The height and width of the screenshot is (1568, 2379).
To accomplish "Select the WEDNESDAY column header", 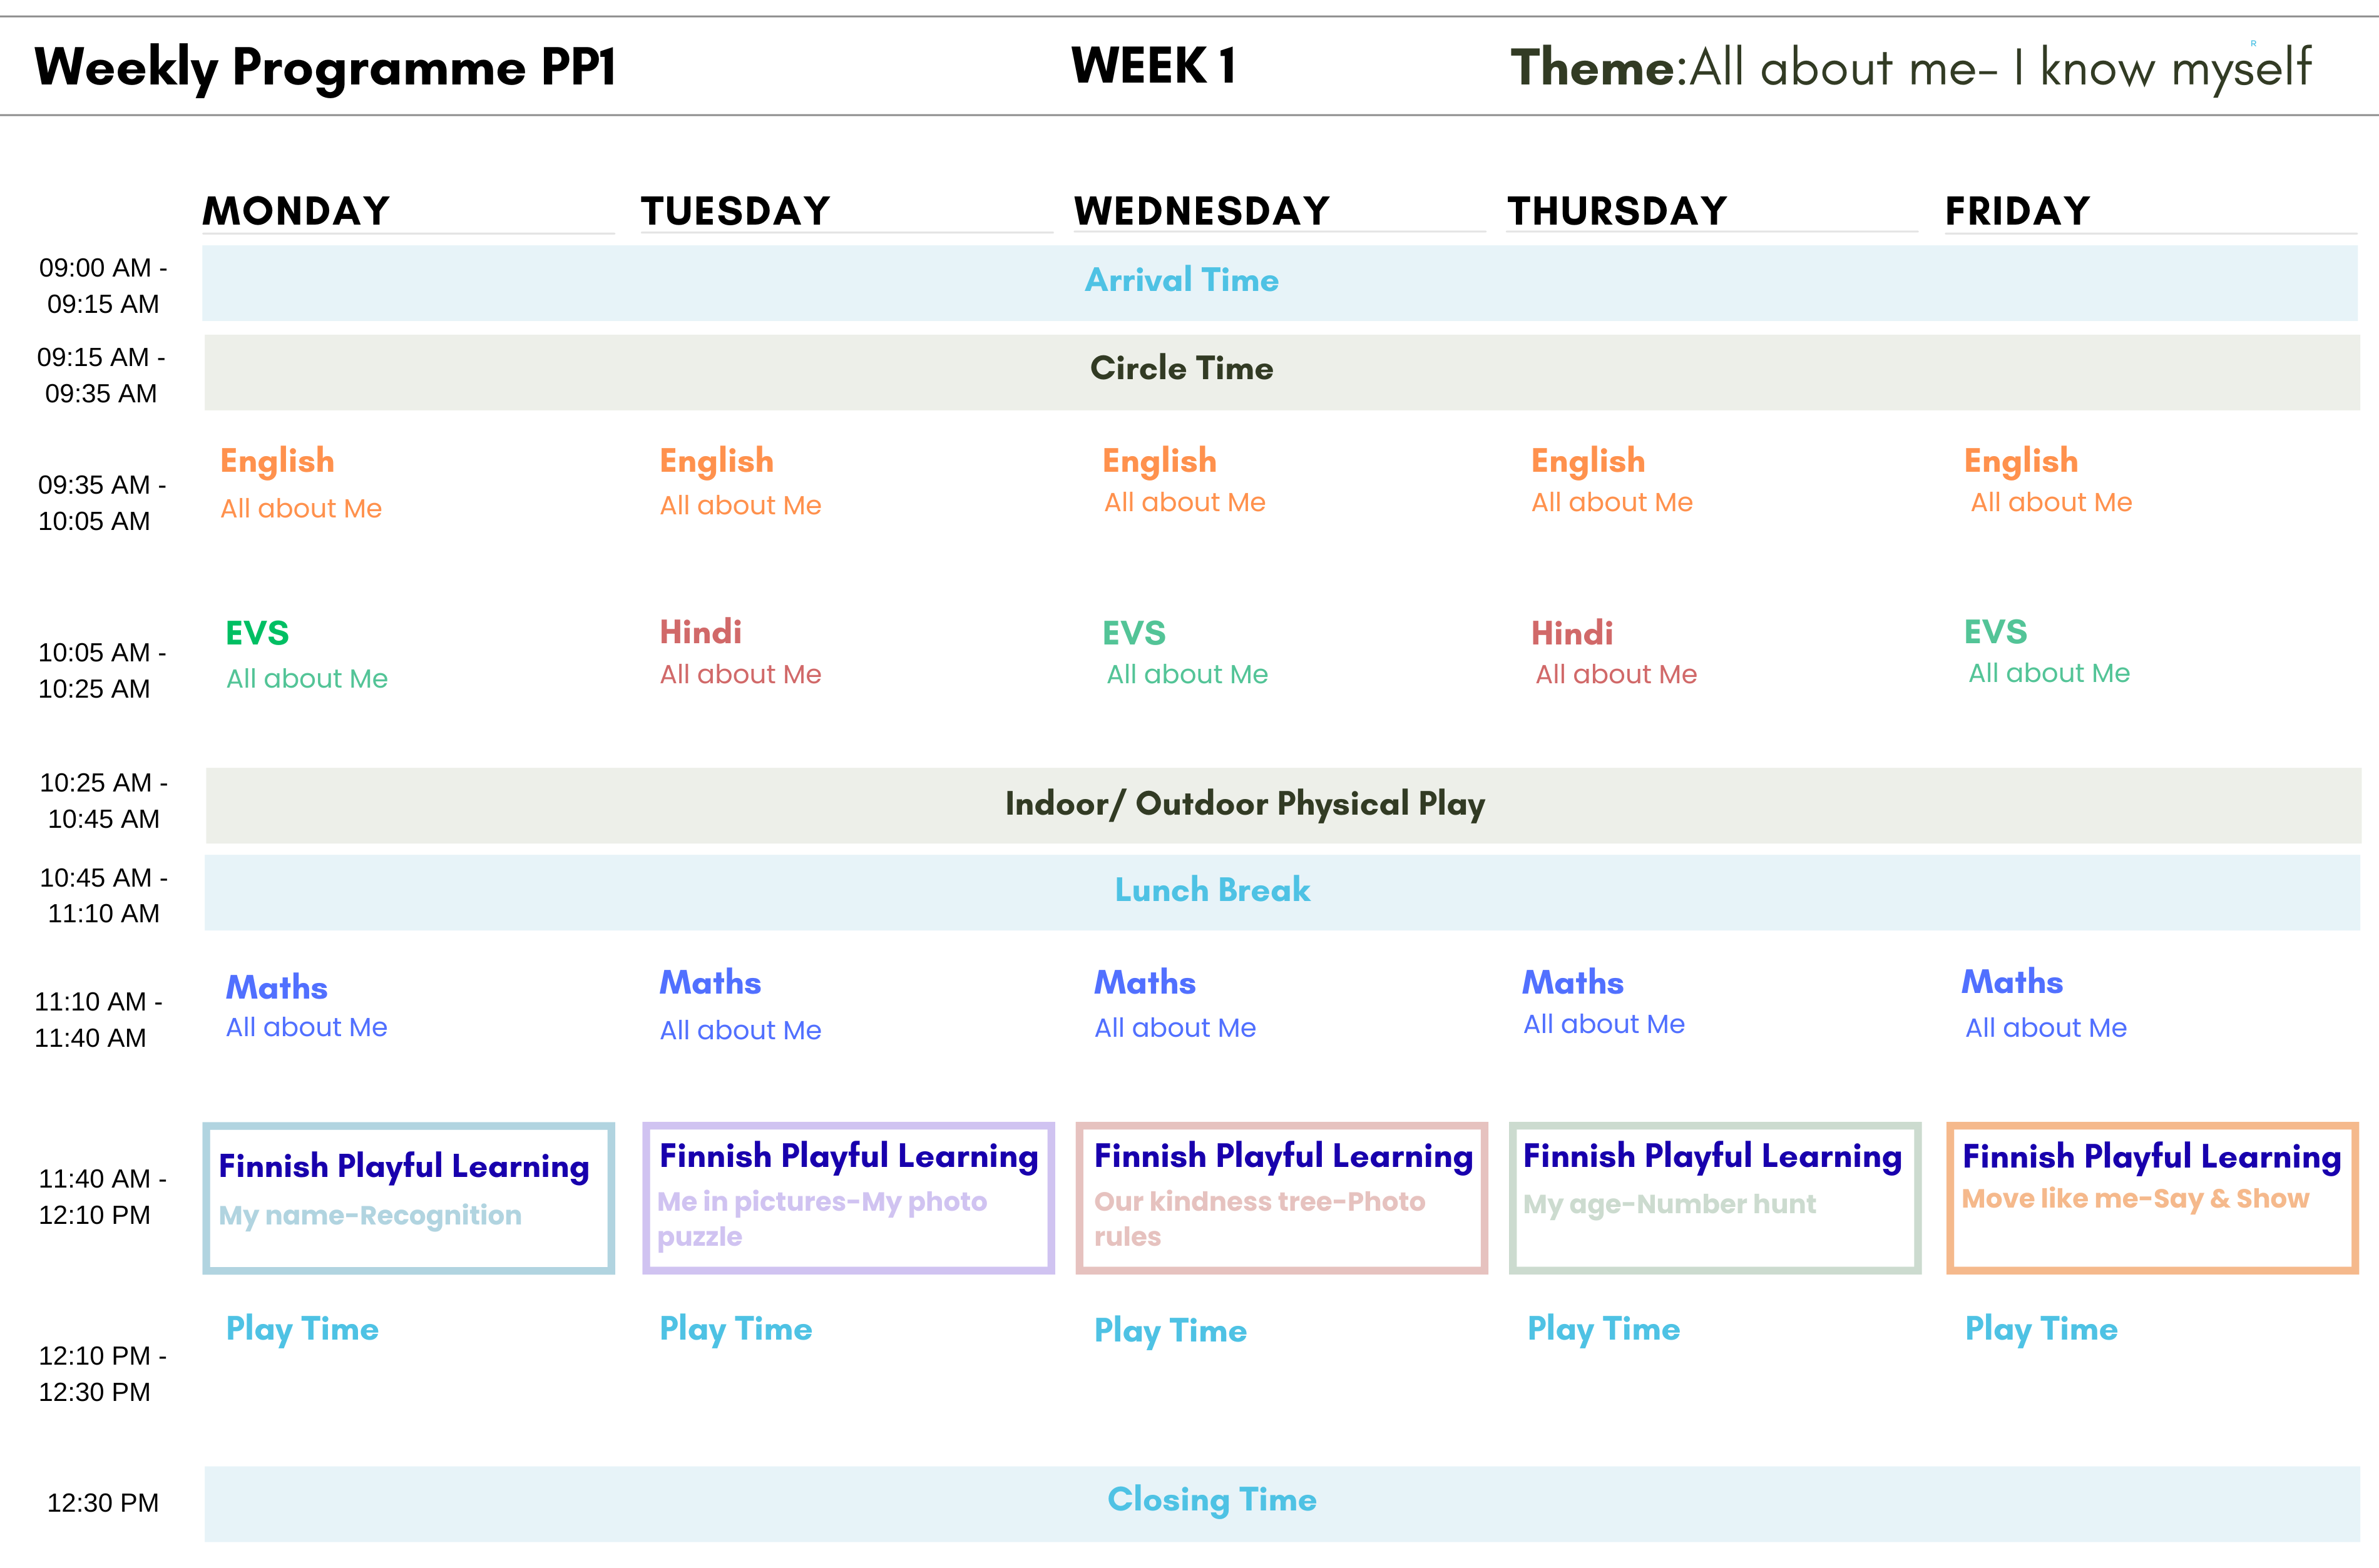I will [1201, 211].
